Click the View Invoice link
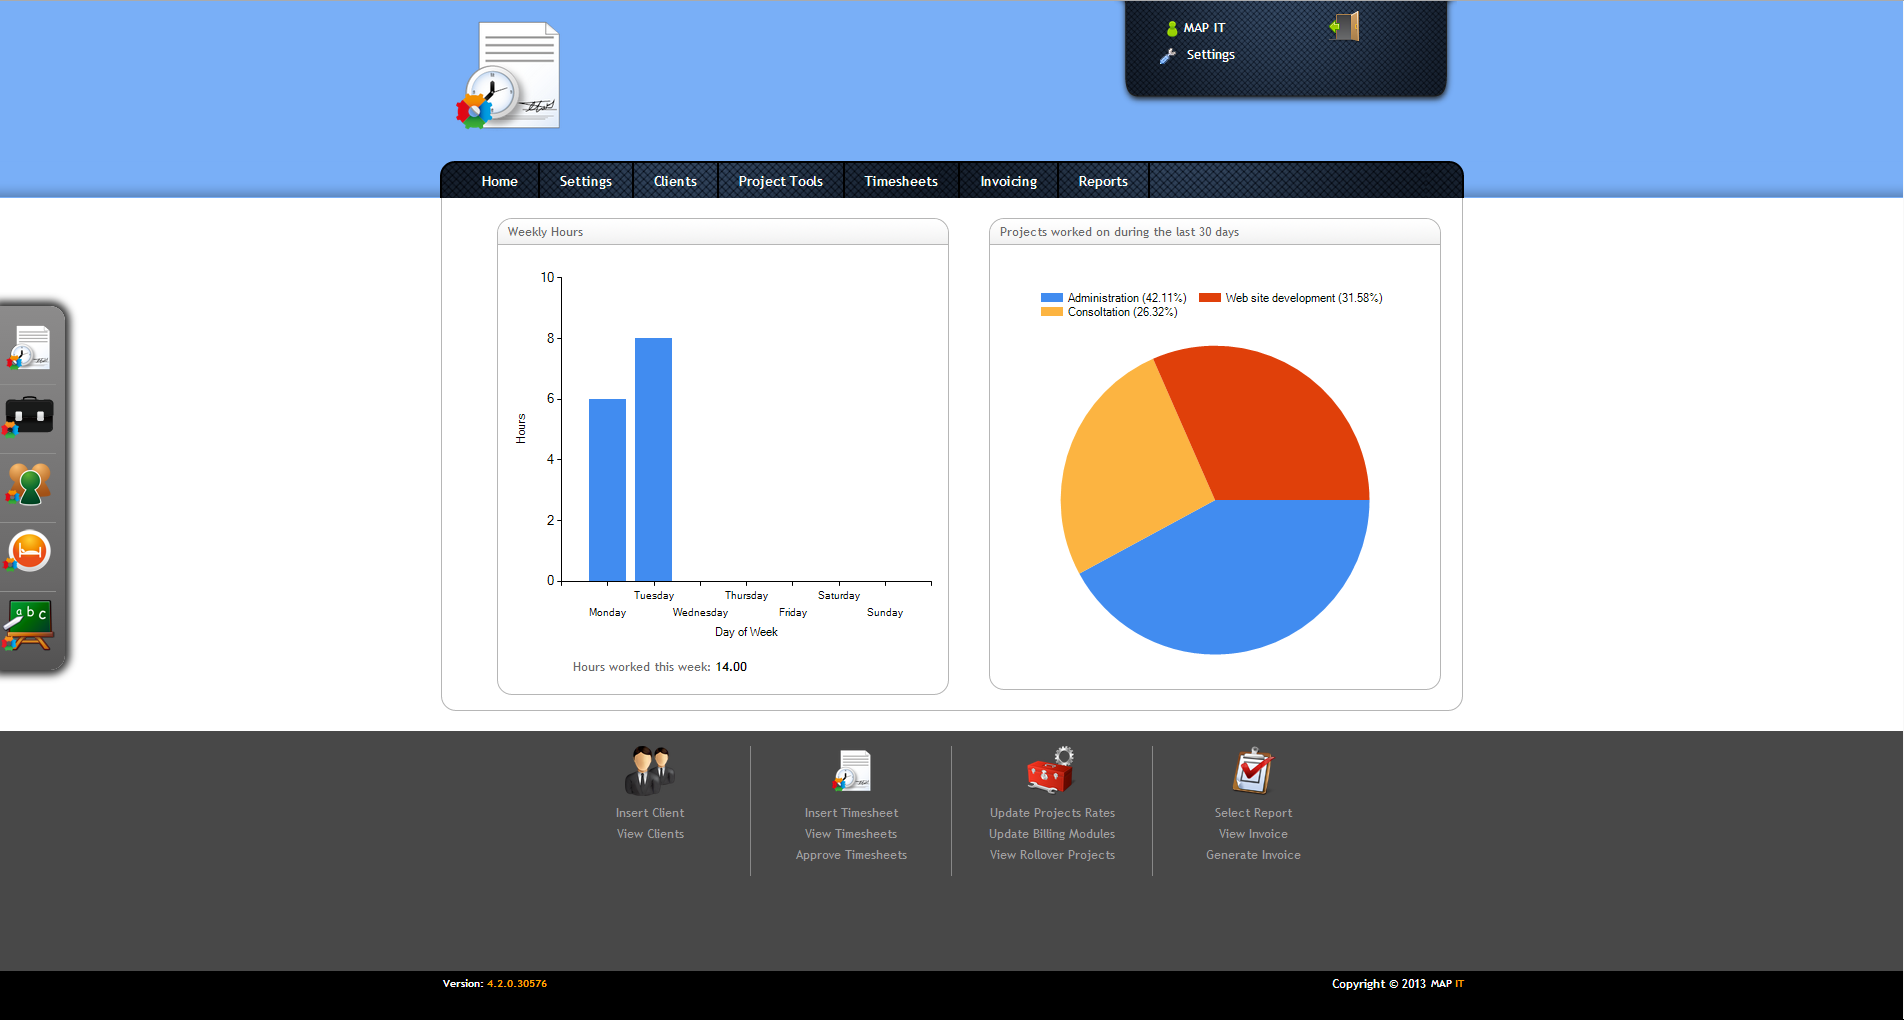The width and height of the screenshot is (1904, 1020). tap(1253, 834)
